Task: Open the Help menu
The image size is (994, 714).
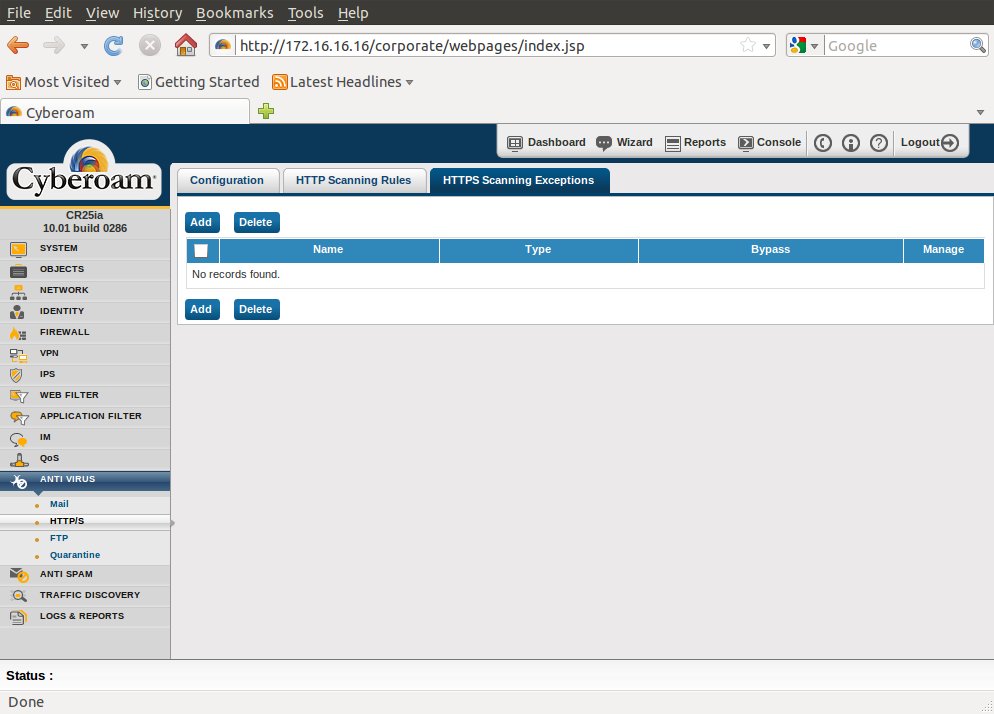Action: (x=353, y=13)
